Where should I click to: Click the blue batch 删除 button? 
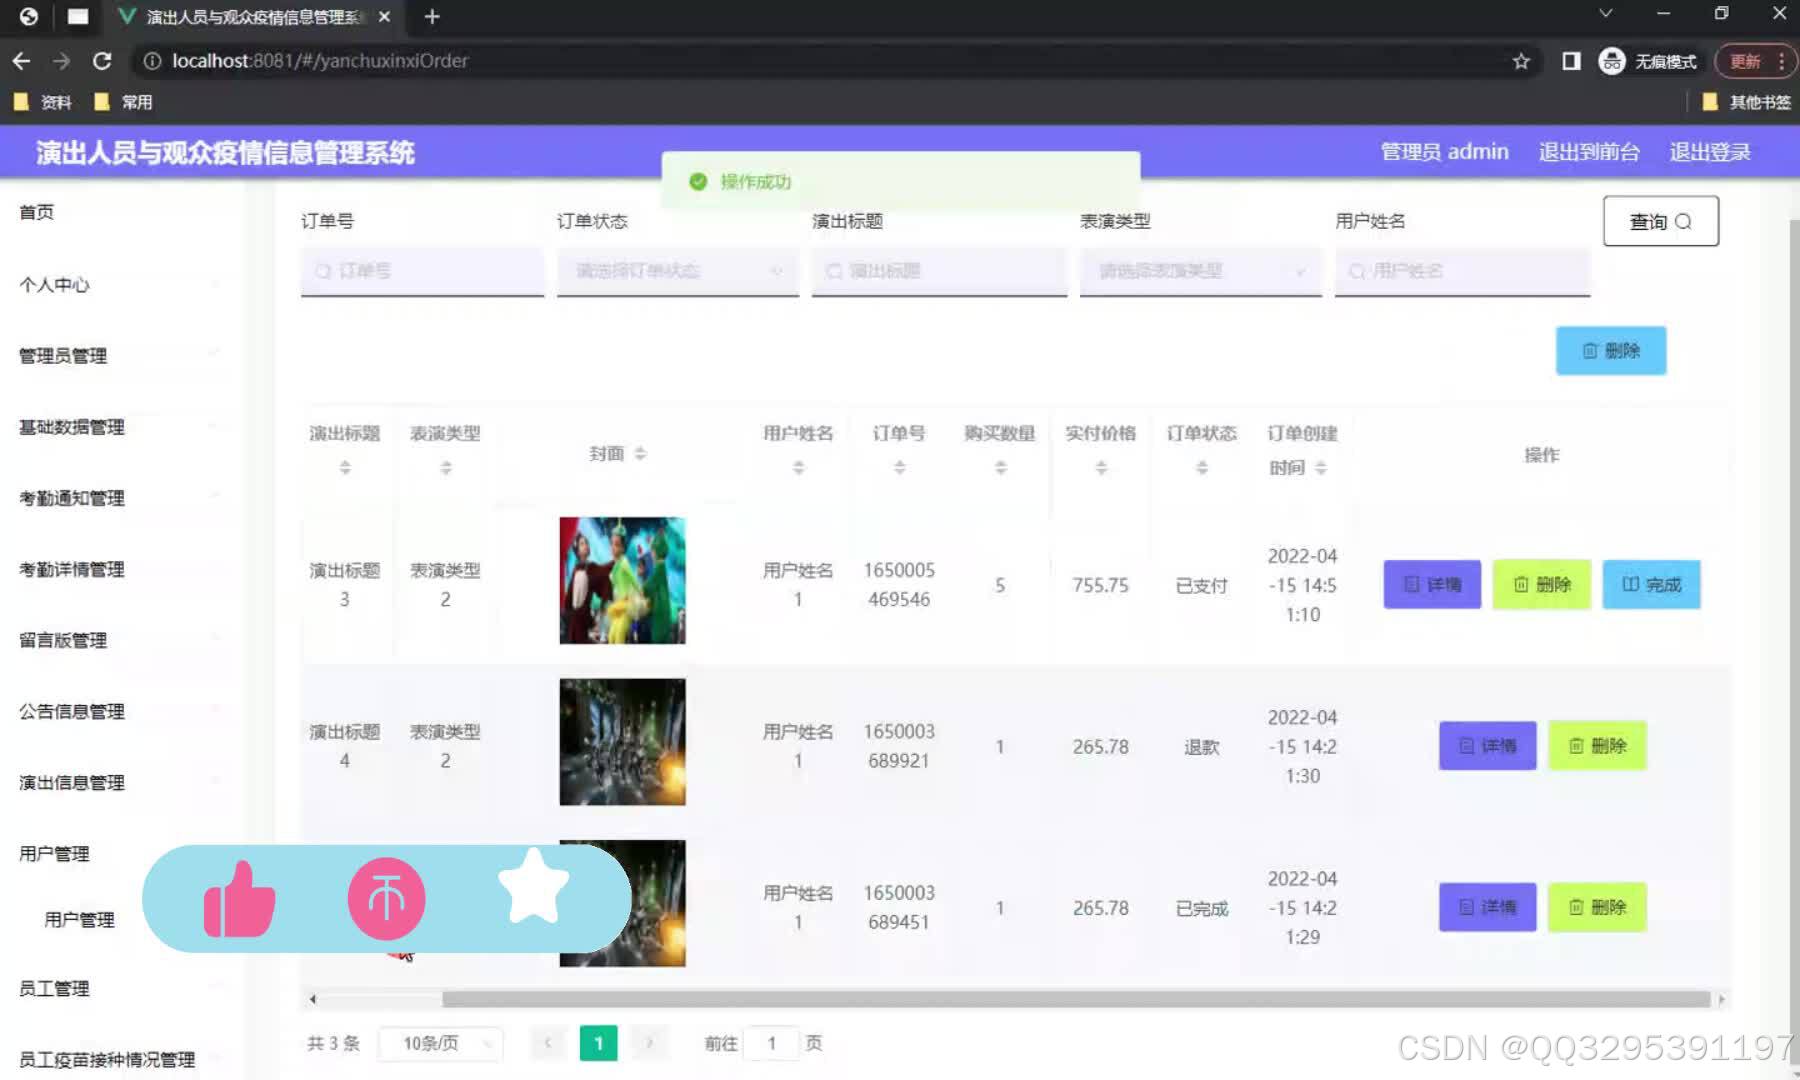(1611, 350)
